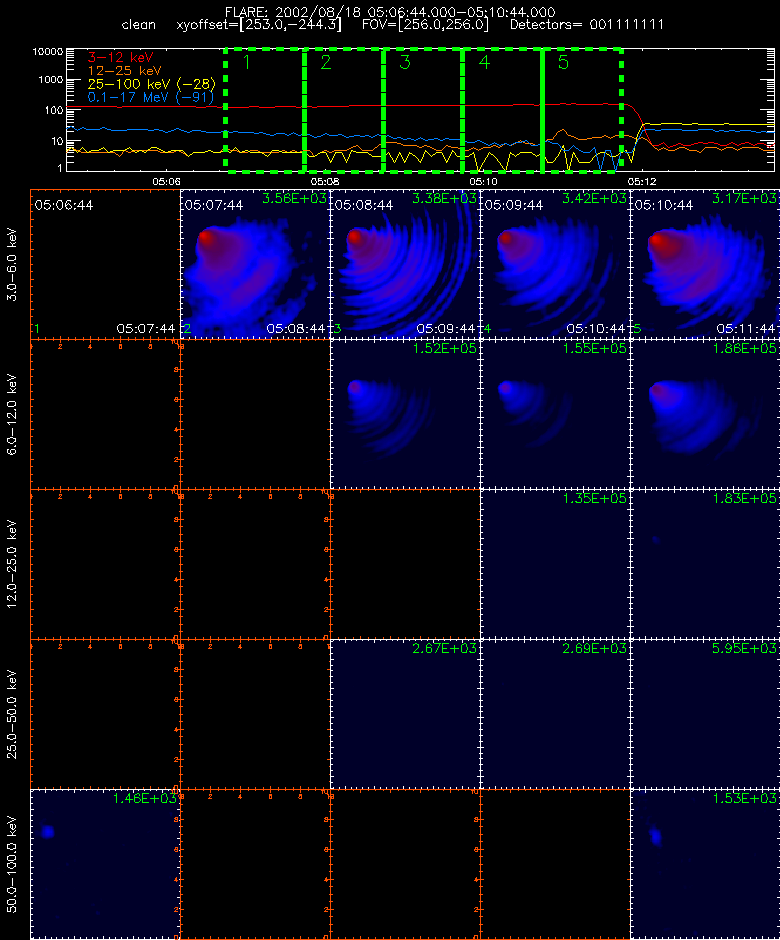Open the 6-12 keV image with peak 1.52E+05
Viewport: 780px width, 940px height.
[405, 414]
